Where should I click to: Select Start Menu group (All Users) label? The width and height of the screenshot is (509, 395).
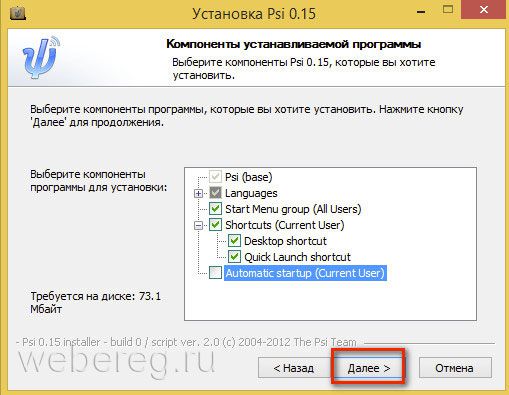pyautogui.click(x=293, y=209)
